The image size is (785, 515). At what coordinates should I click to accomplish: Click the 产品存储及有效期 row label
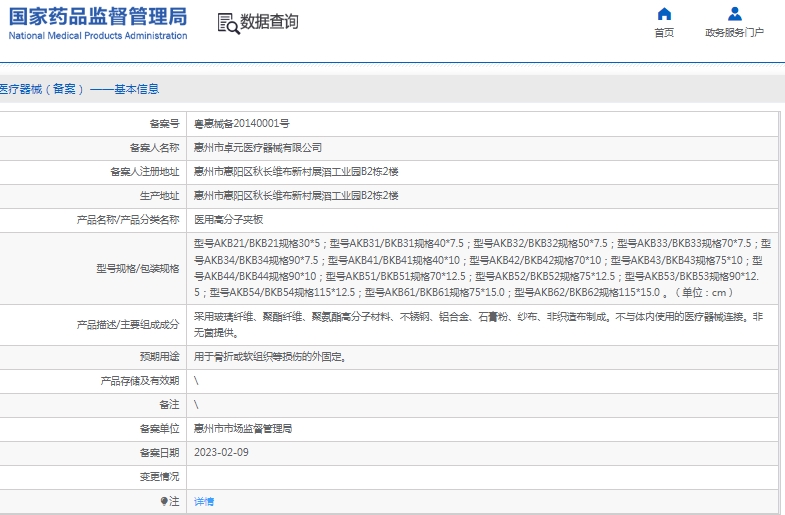[x=140, y=381]
